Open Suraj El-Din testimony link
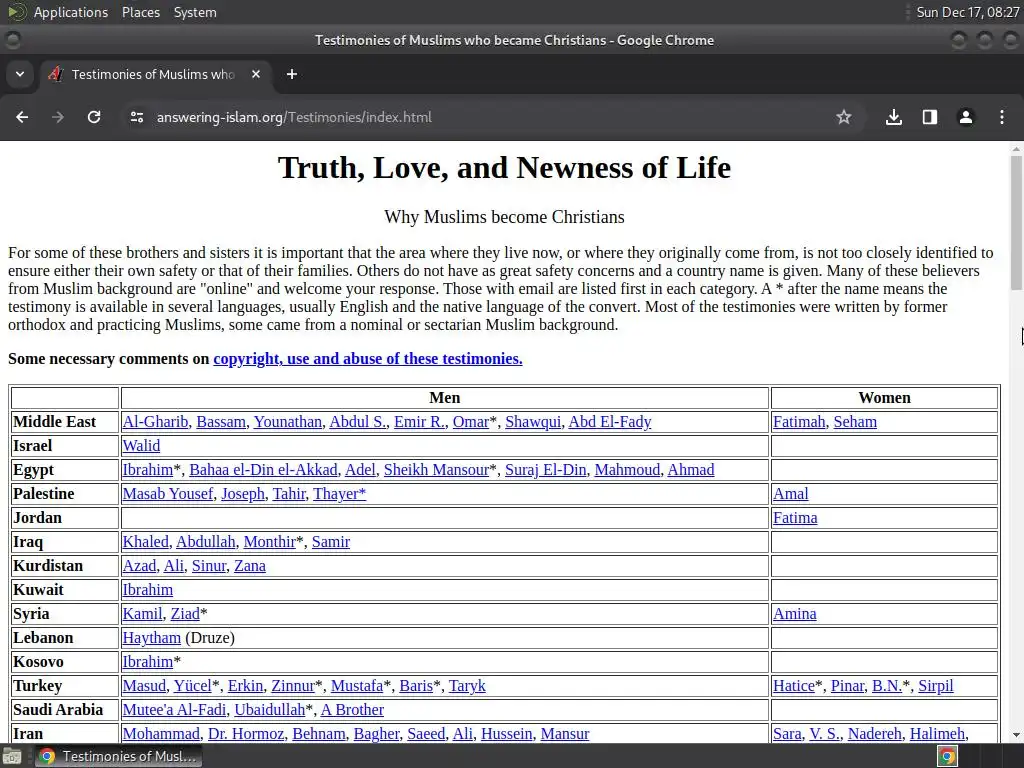The height and width of the screenshot is (768, 1024). [546, 470]
